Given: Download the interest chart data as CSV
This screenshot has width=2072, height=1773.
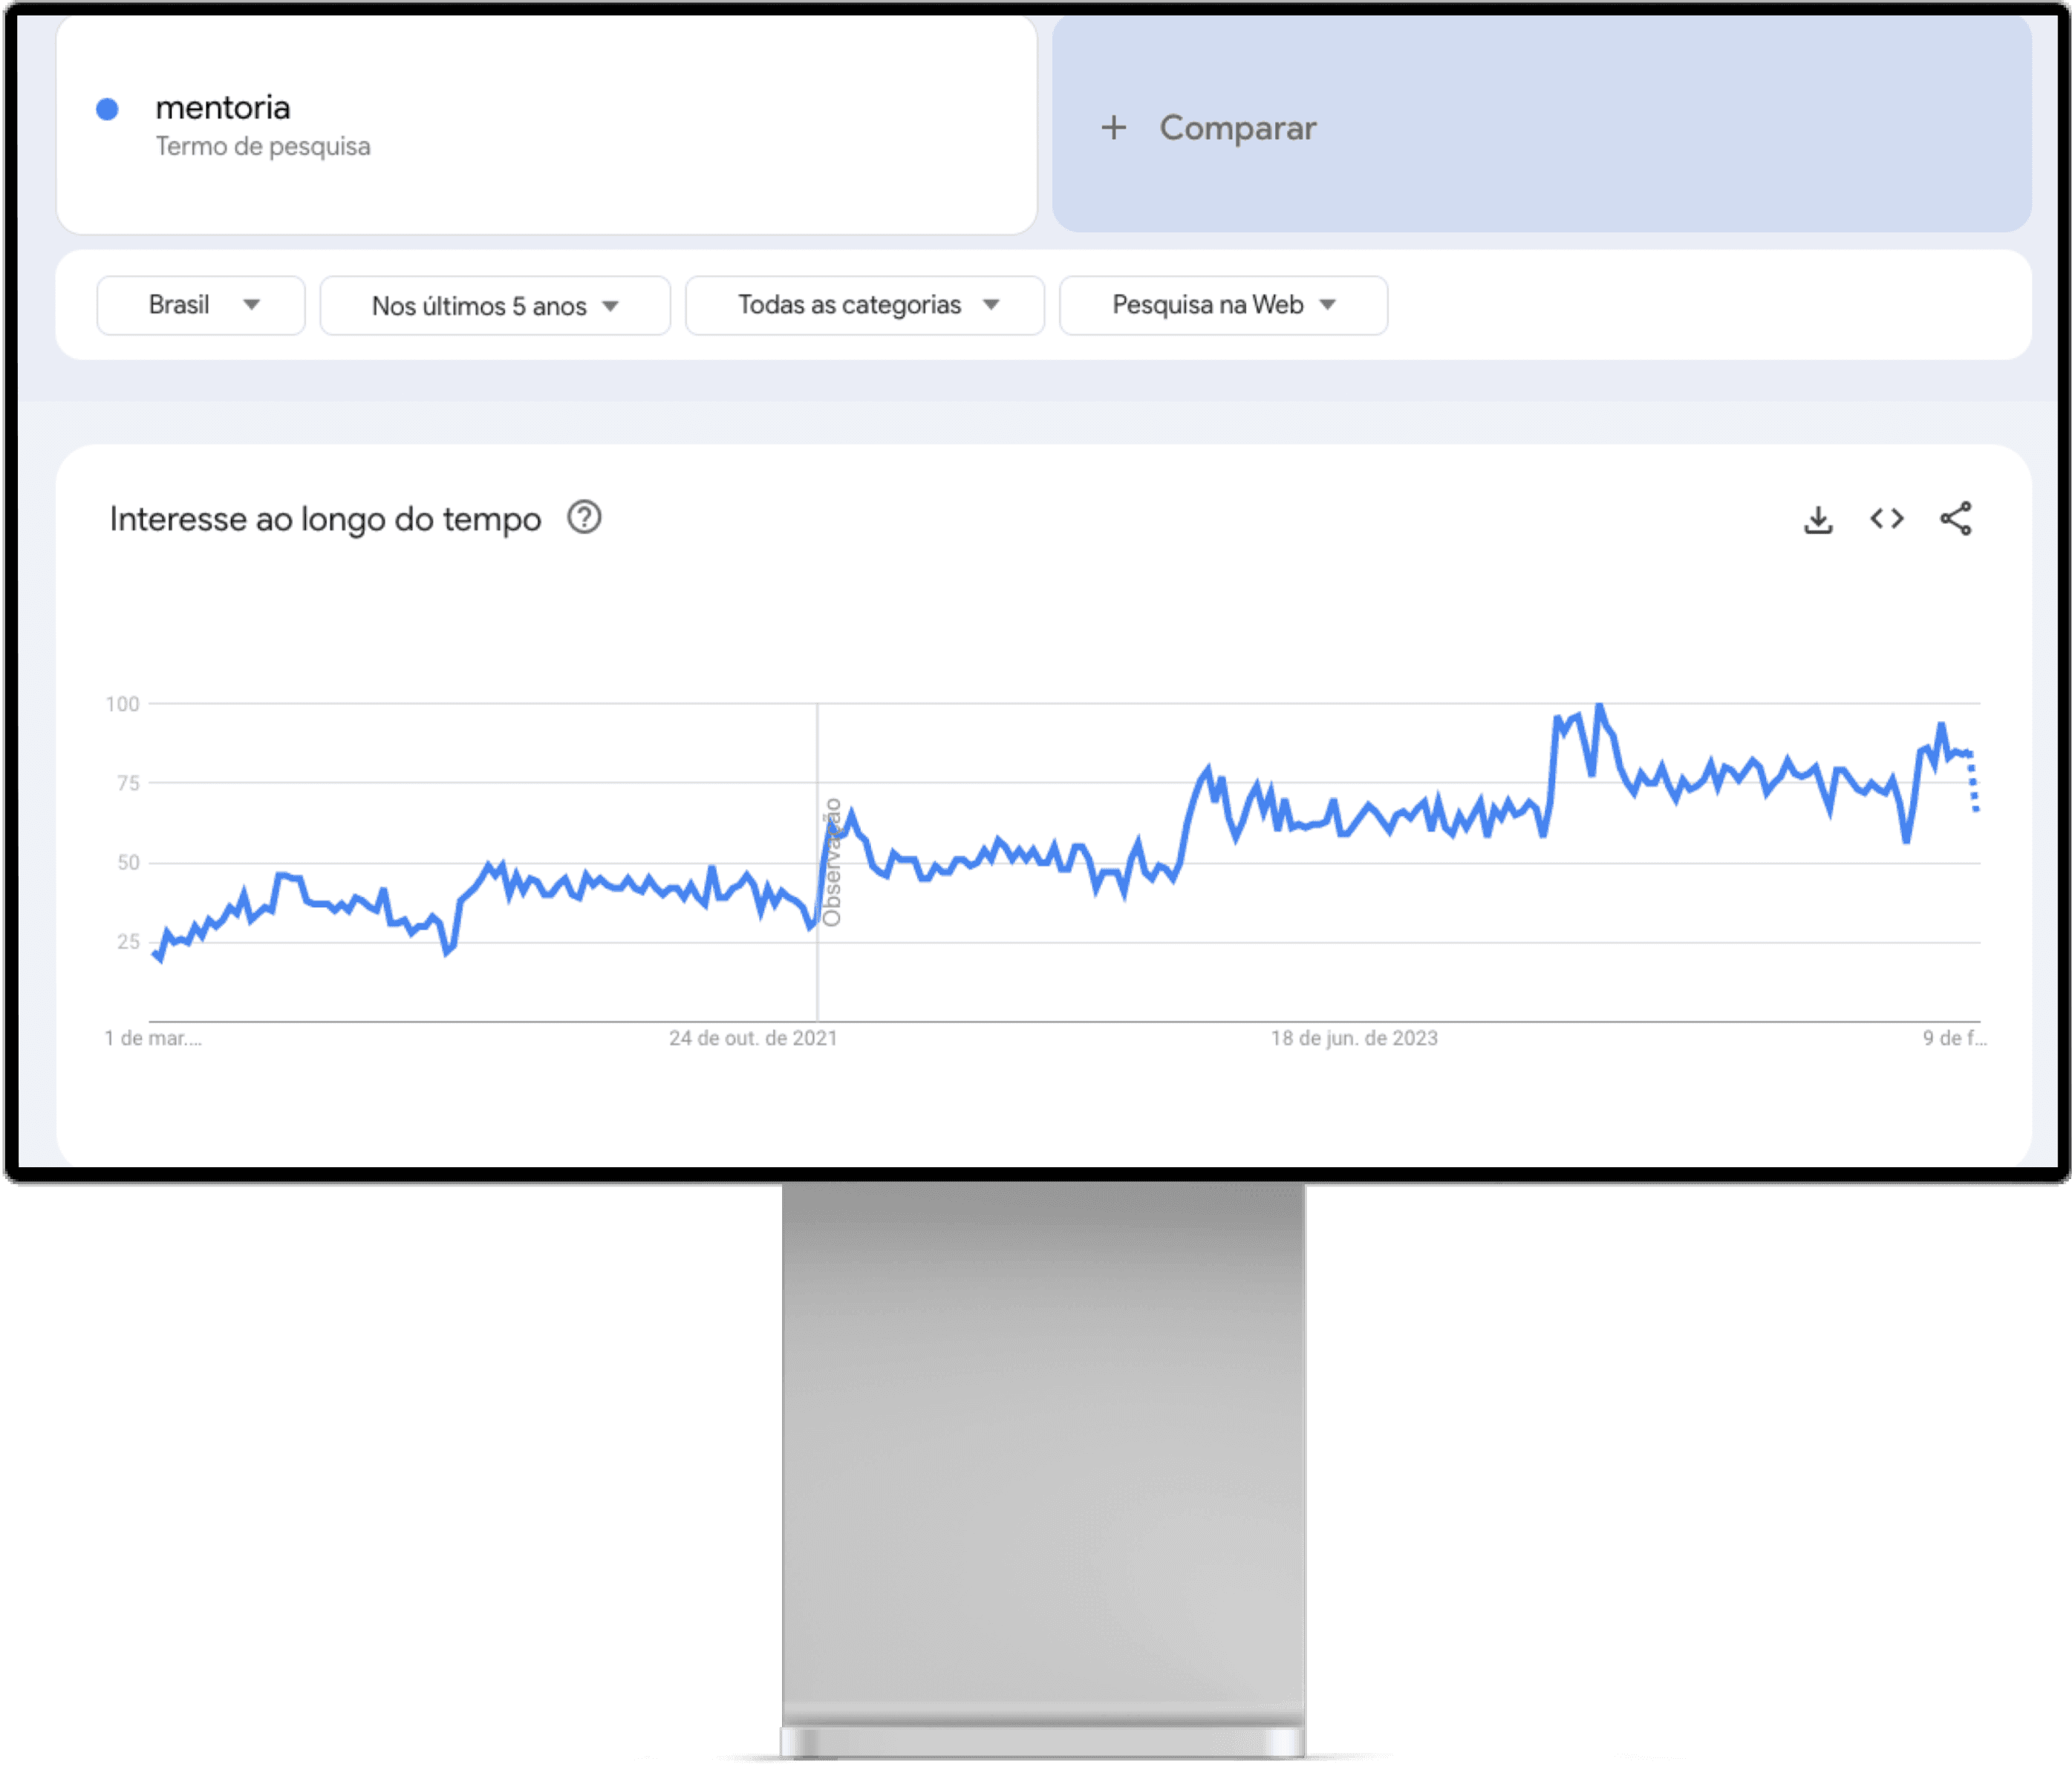Looking at the screenshot, I should (1817, 519).
